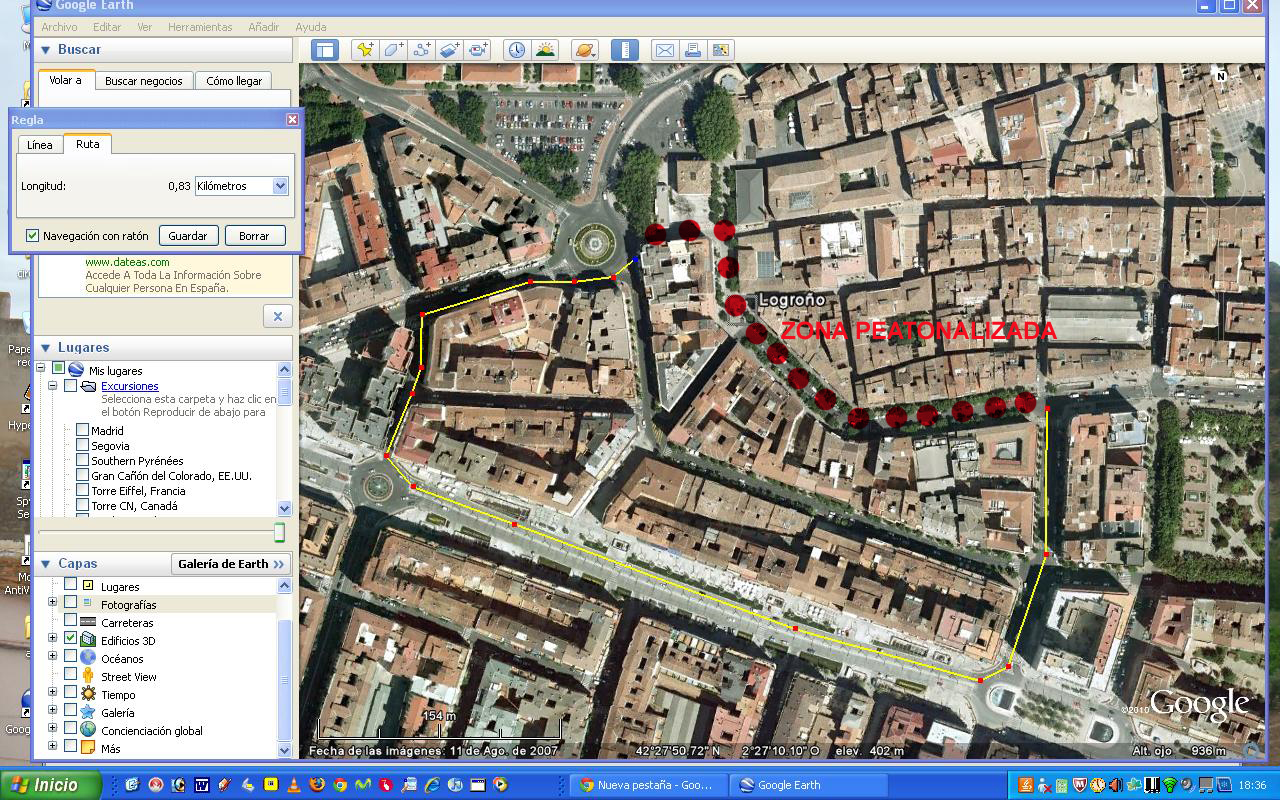
Task: Toggle the Navegación con ratón checkbox
Action: click(x=32, y=236)
